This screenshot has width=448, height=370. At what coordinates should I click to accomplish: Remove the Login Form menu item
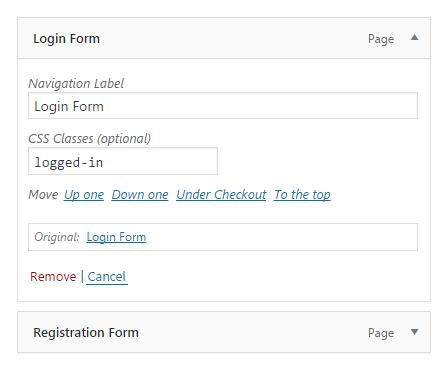click(53, 277)
